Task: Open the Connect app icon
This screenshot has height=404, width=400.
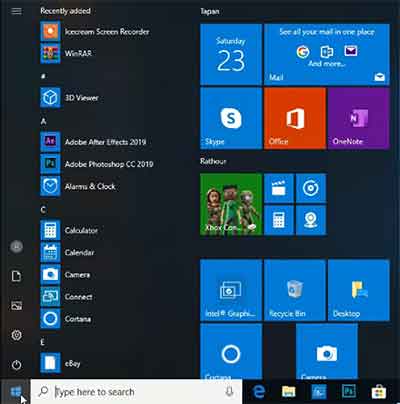Action: click(x=50, y=296)
